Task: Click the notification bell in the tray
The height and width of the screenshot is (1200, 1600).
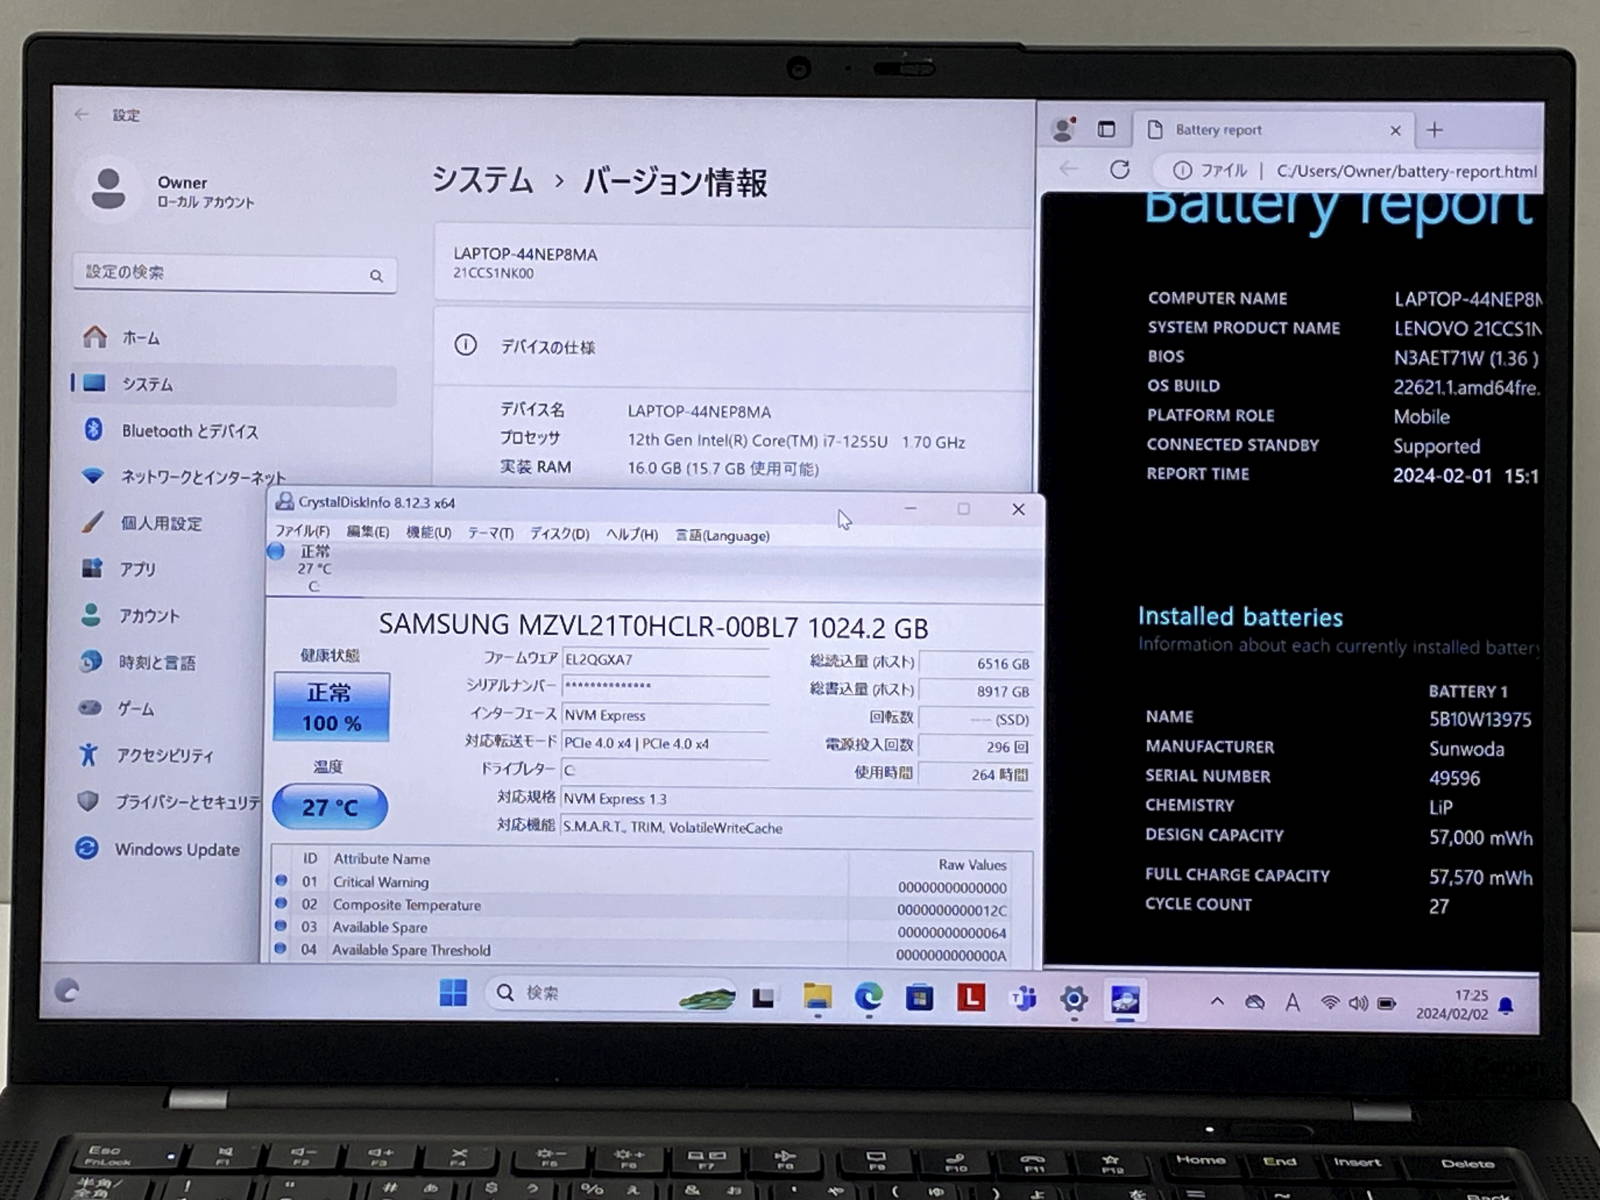Action: (x=1506, y=1005)
